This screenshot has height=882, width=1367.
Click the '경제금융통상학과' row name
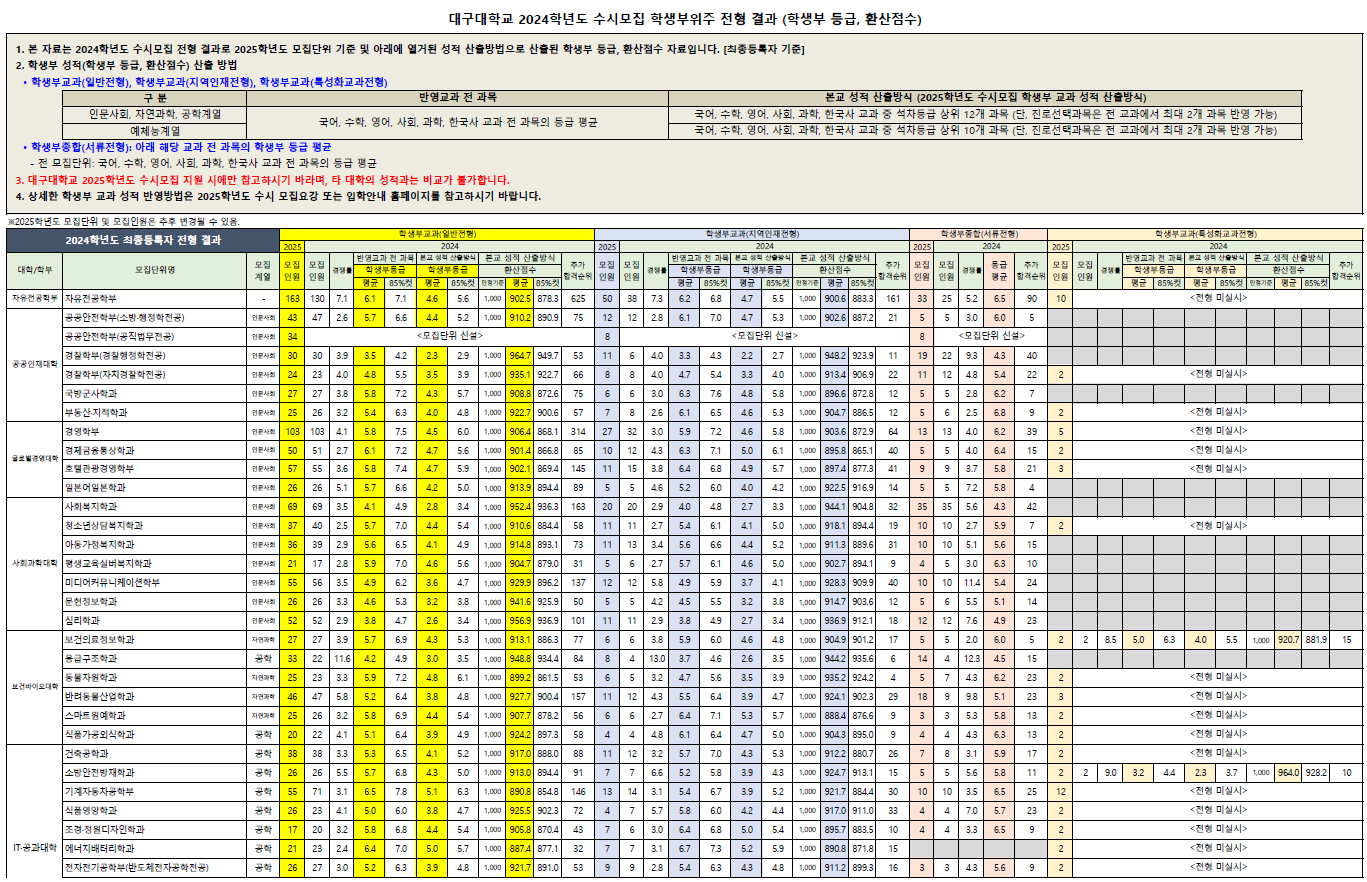[154, 450]
